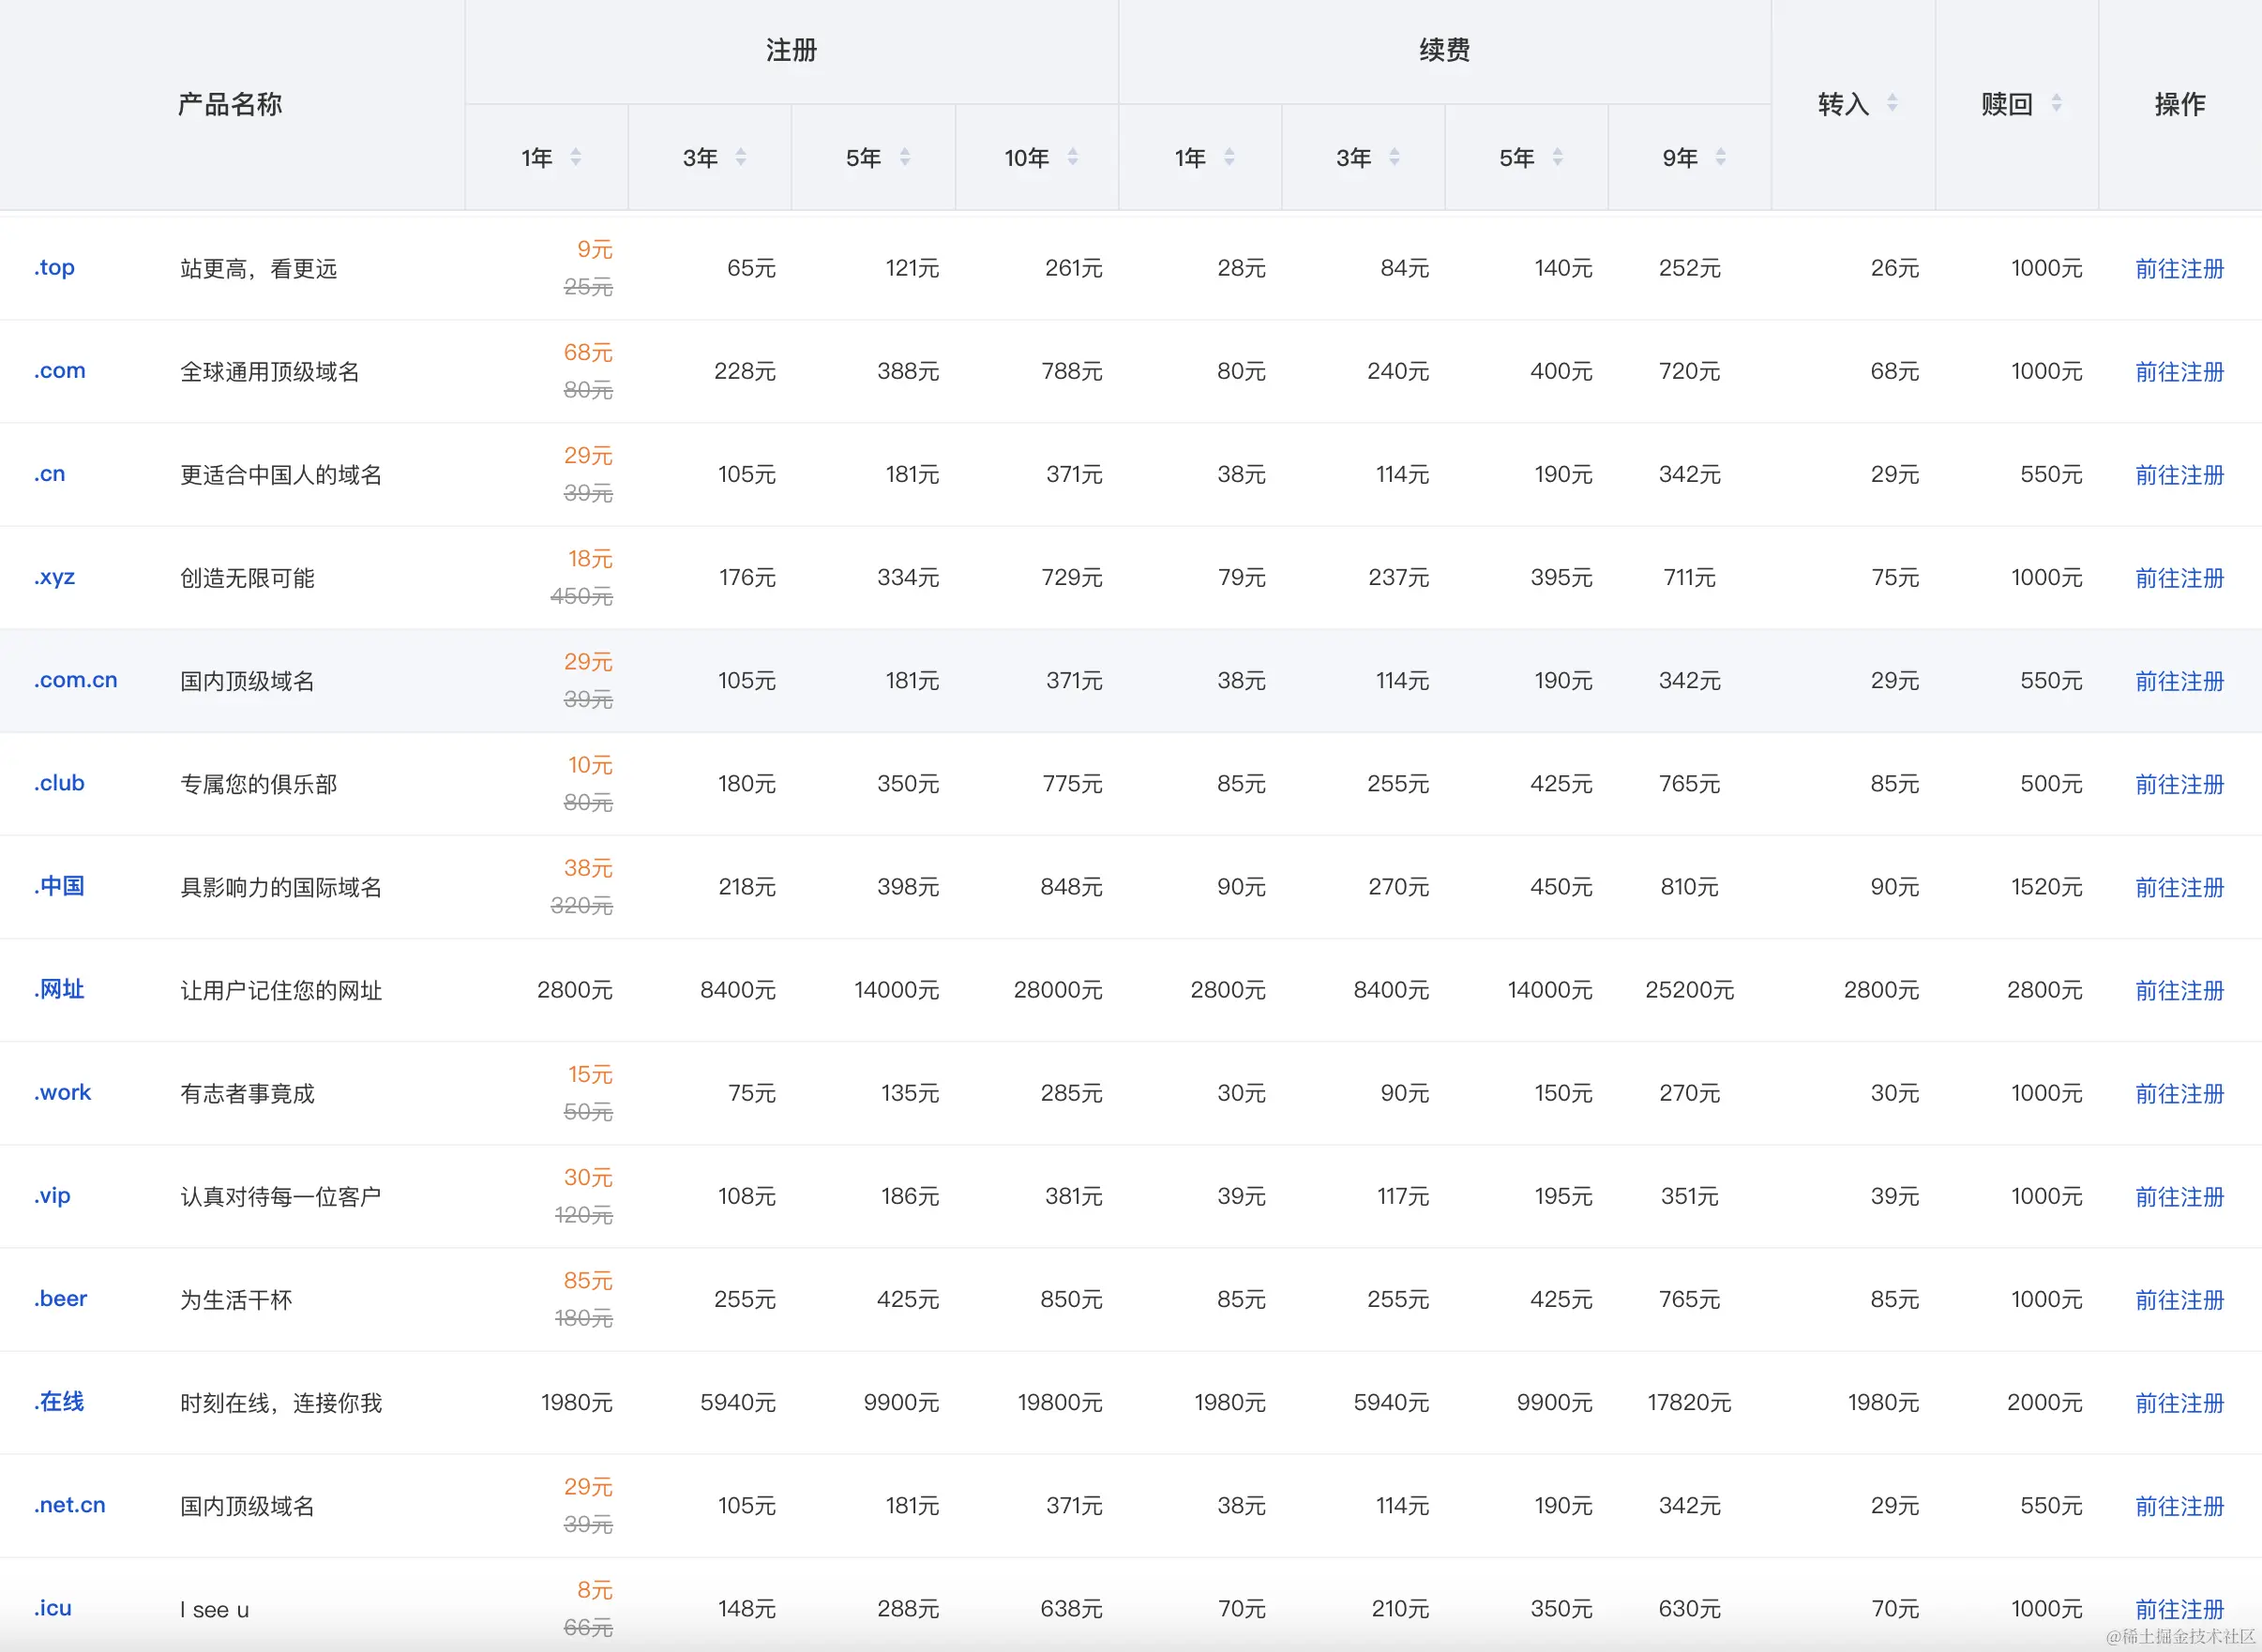Click 前往注册 in the .beer row
Screen dimensions: 2262x1652
click(x=2179, y=1299)
